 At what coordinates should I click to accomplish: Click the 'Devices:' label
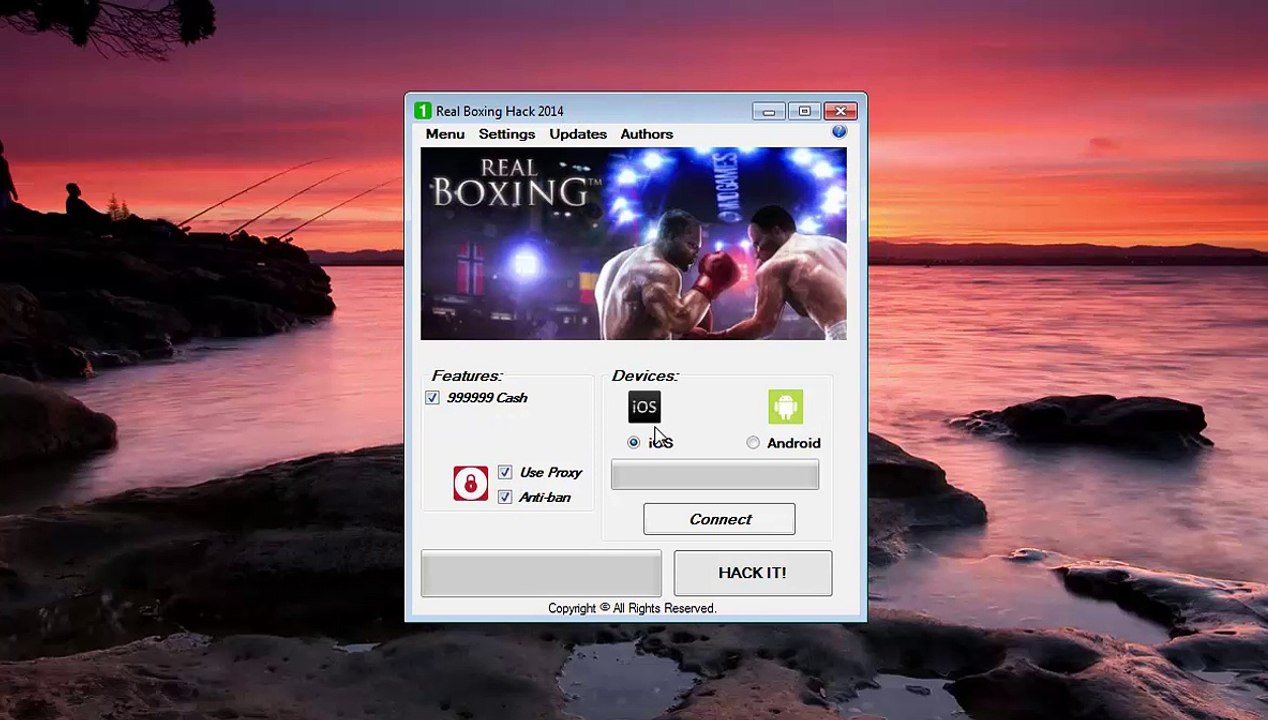645,376
